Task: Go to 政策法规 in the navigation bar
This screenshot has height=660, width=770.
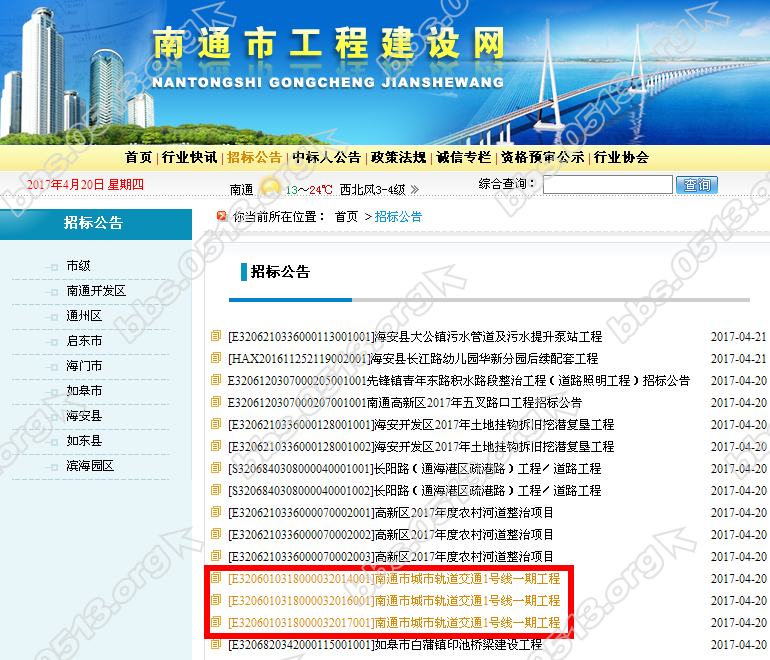Action: click(397, 157)
